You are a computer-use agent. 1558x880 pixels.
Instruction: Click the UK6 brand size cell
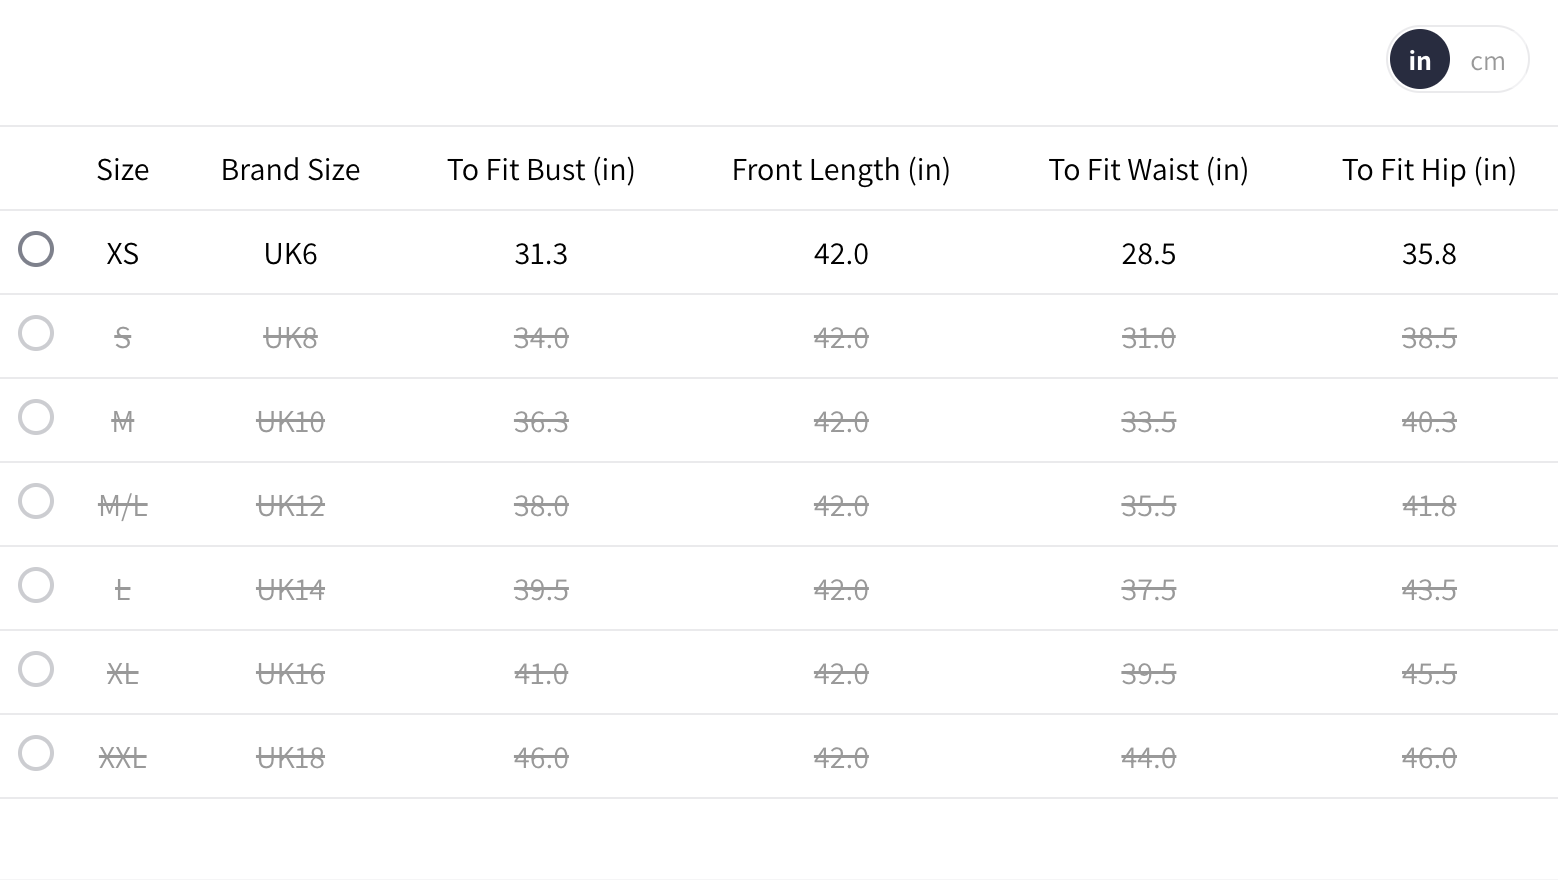click(290, 254)
